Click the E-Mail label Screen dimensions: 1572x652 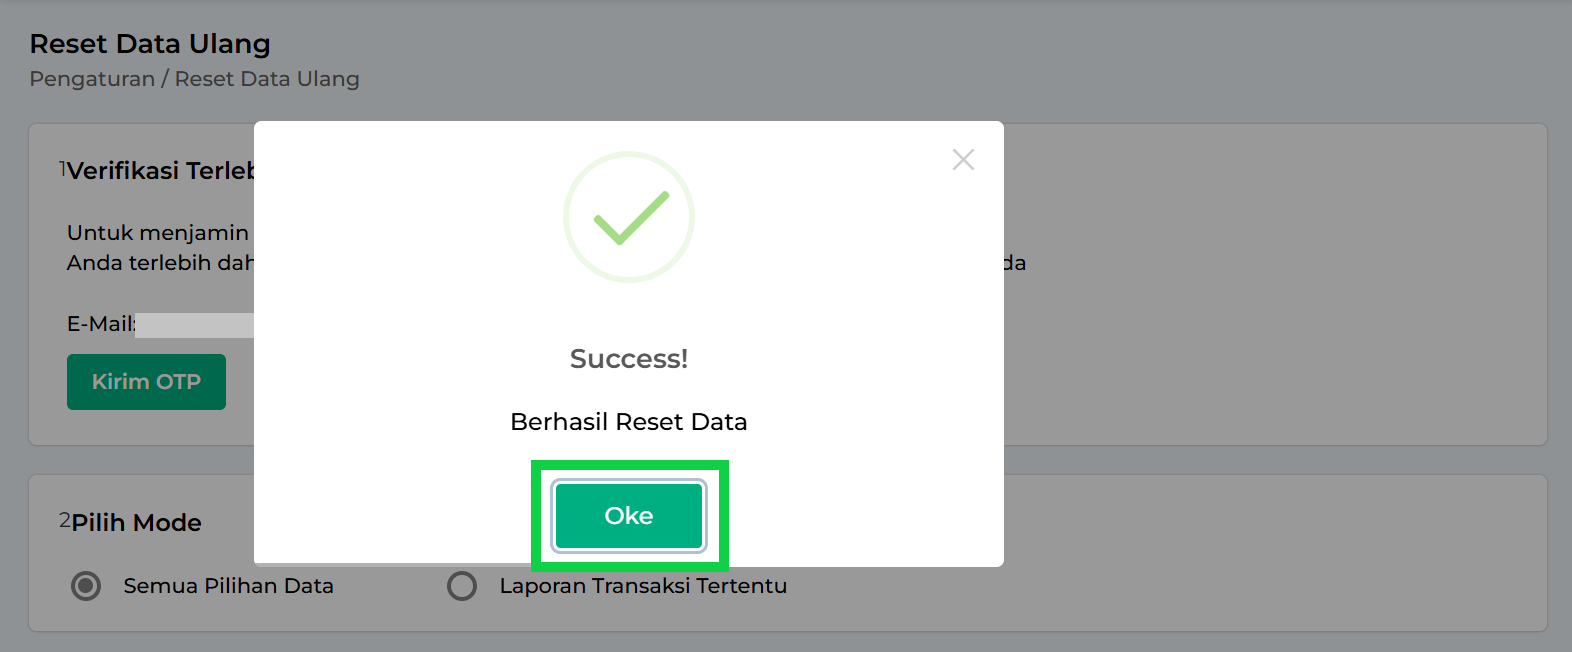point(100,324)
